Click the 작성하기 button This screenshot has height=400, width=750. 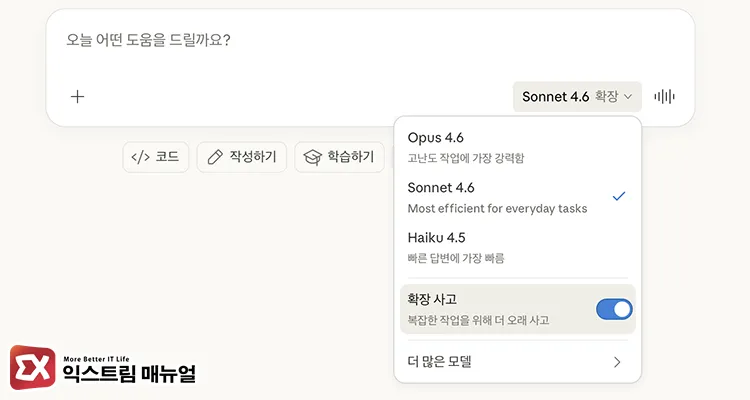tap(243, 157)
